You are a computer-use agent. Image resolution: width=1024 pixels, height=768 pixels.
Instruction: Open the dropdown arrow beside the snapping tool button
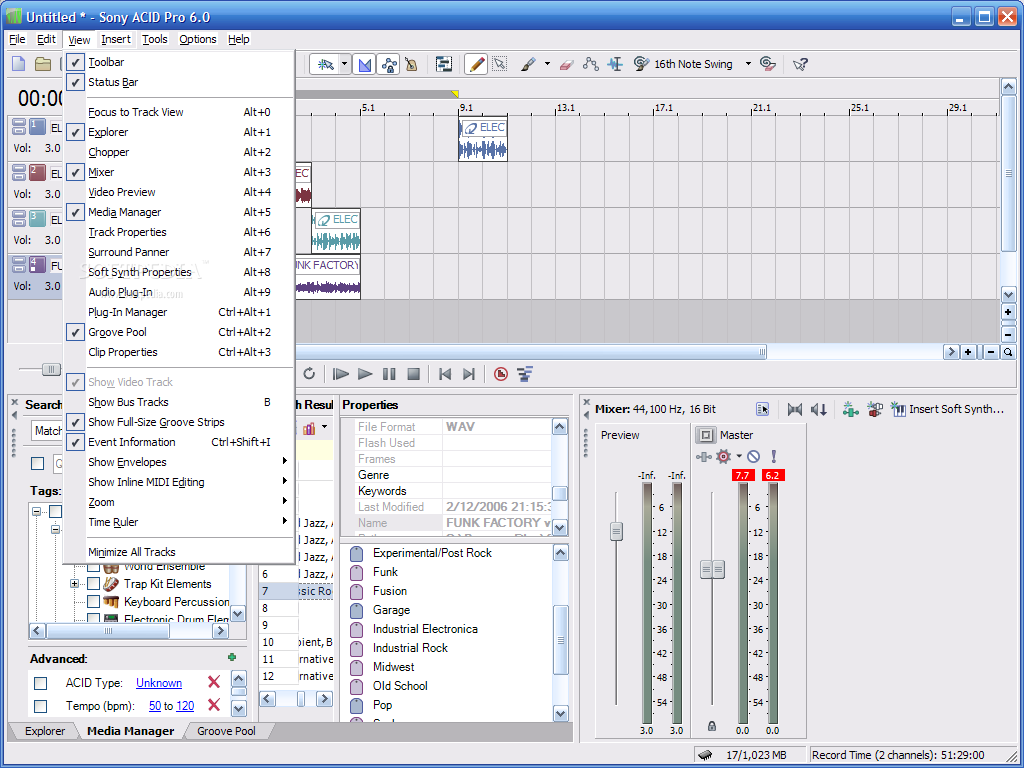[344, 64]
